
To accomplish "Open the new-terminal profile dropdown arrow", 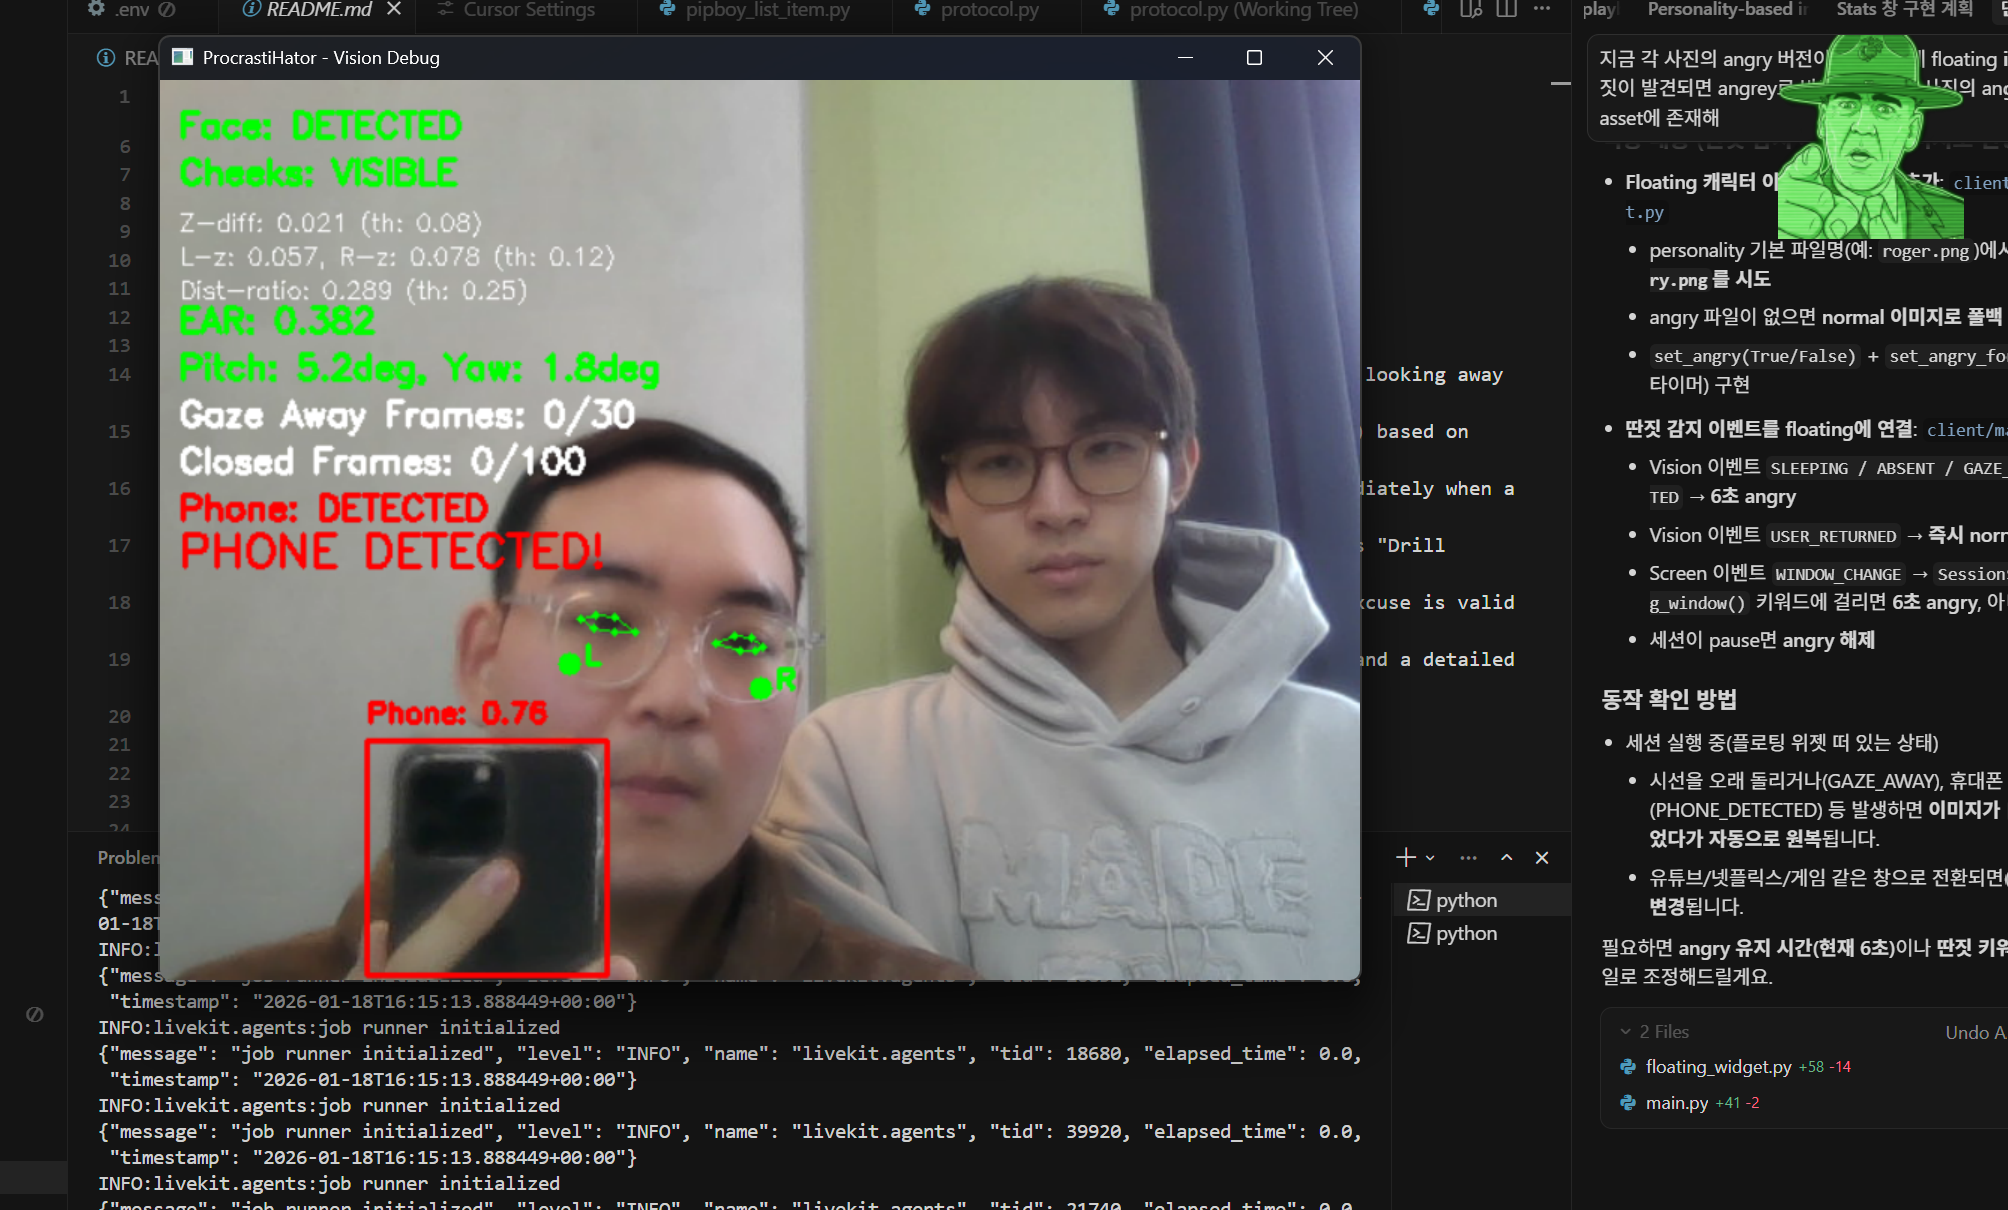I will [x=1430, y=858].
